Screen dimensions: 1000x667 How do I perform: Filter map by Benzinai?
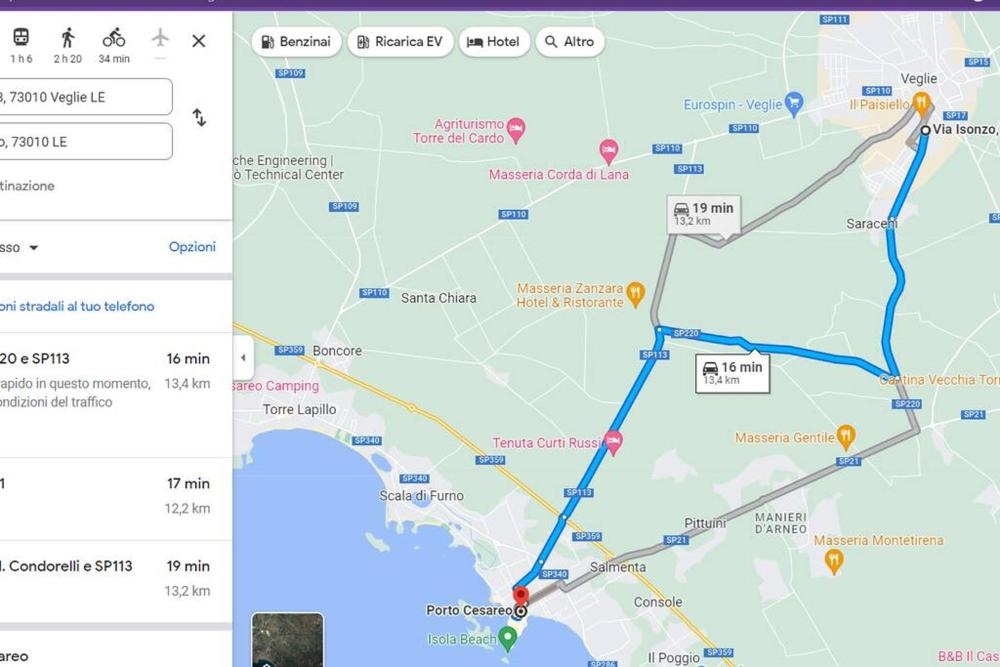tap(297, 42)
